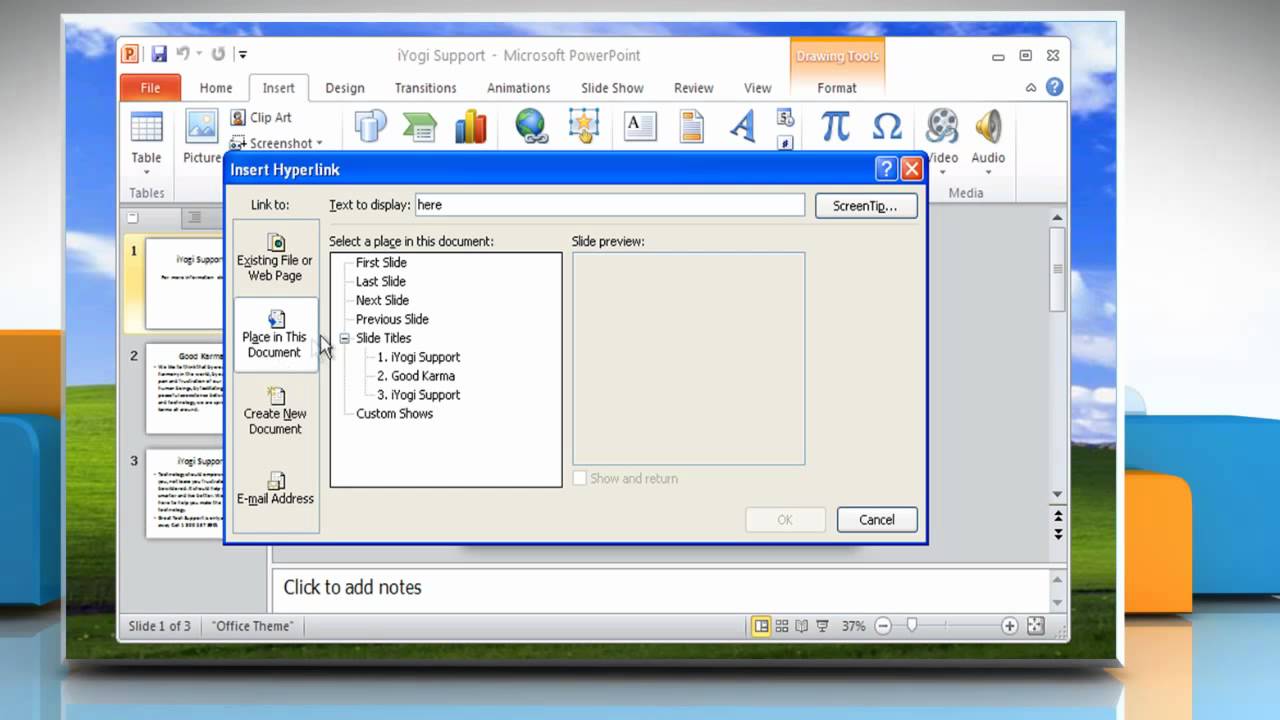Select slide title 2. Good Karma
This screenshot has height=720, width=1280.
[415, 376]
